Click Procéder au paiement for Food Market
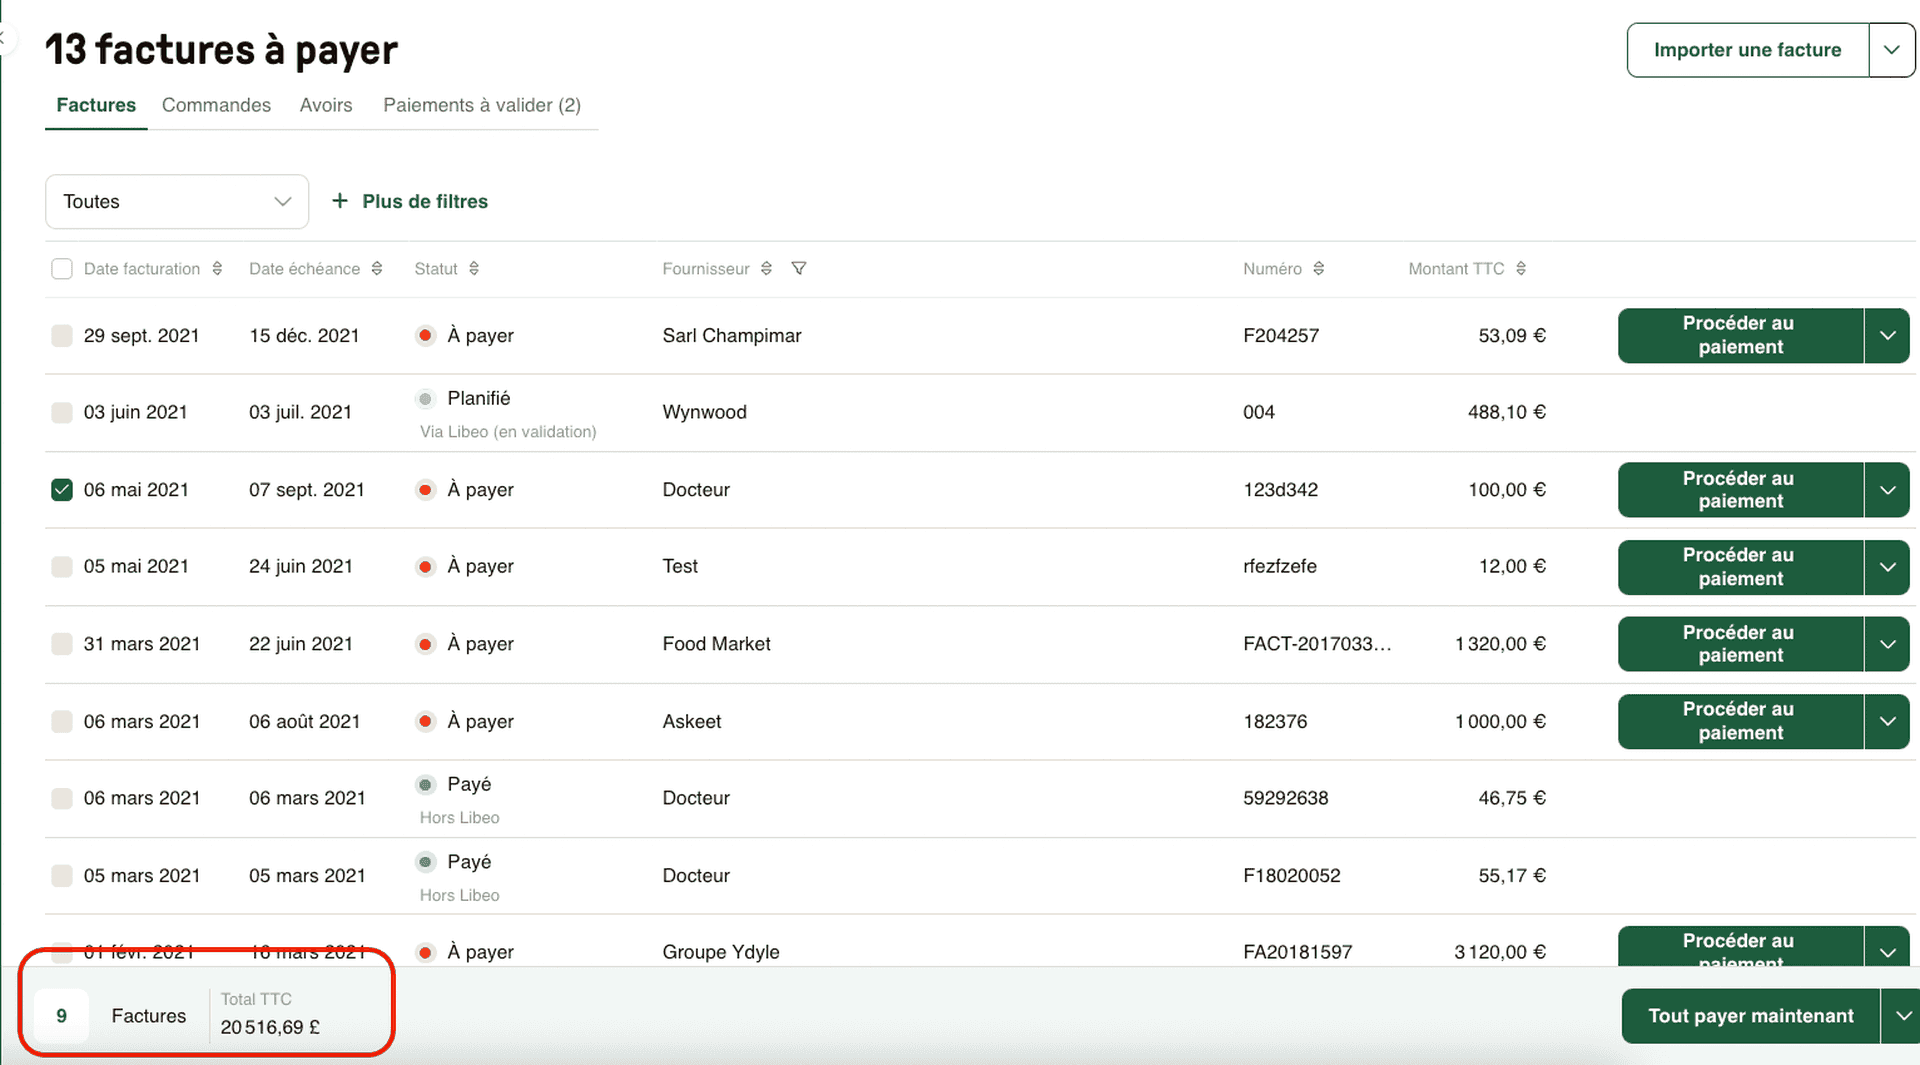Screen dimensions: 1920x1065 tap(1740, 644)
